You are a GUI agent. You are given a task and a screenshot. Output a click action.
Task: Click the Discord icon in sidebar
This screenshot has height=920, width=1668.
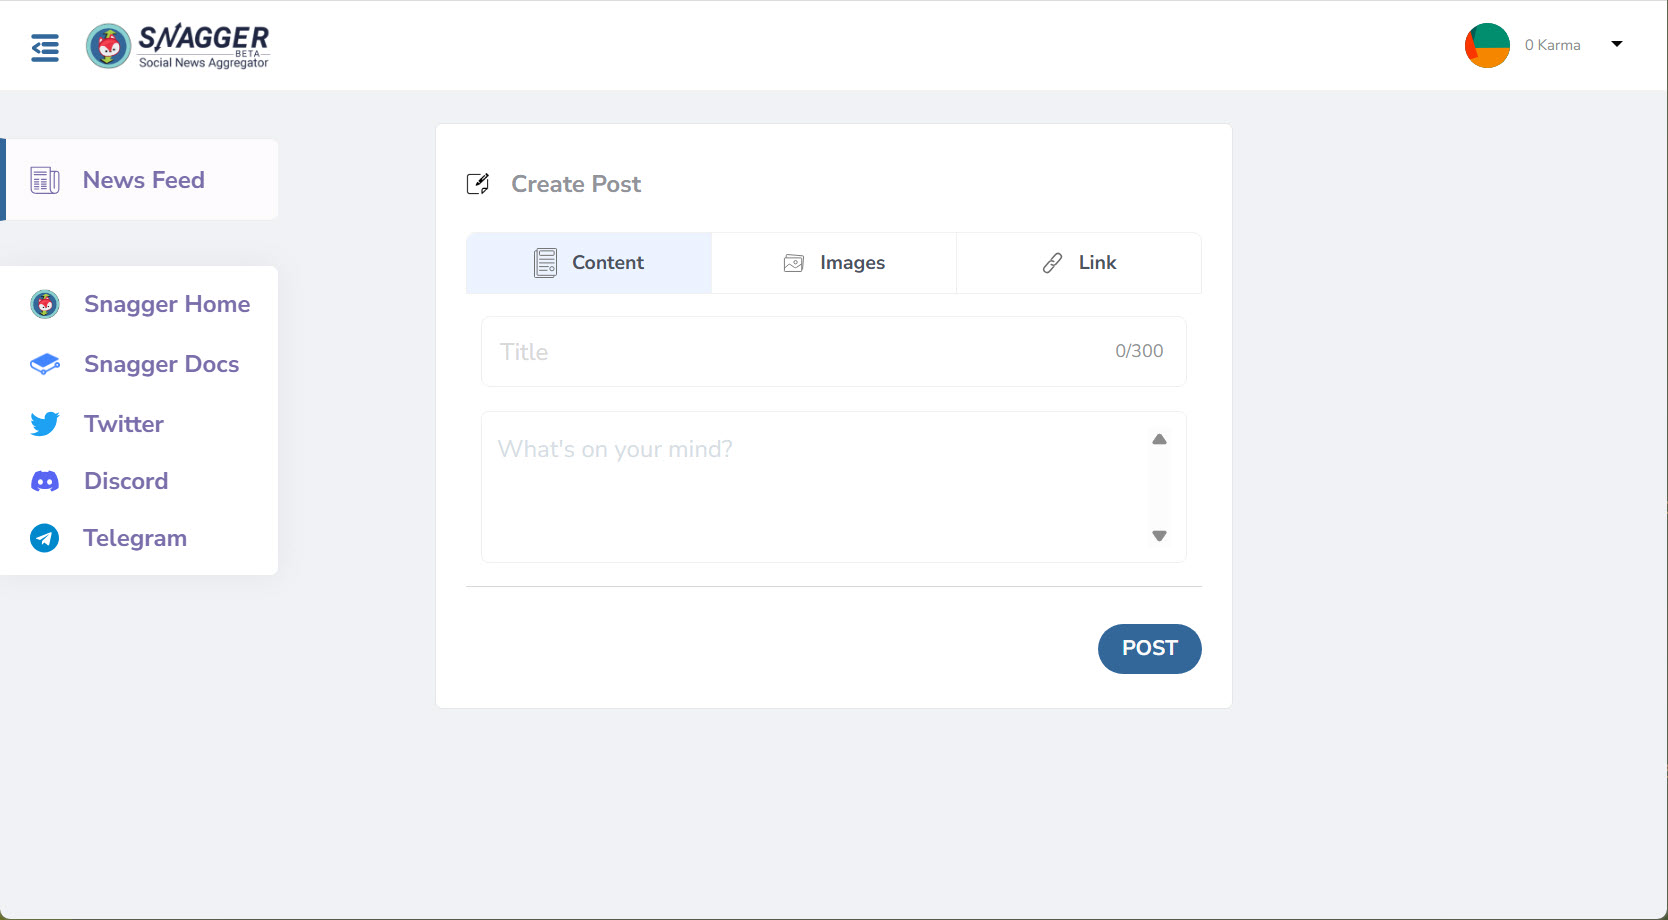pos(45,482)
